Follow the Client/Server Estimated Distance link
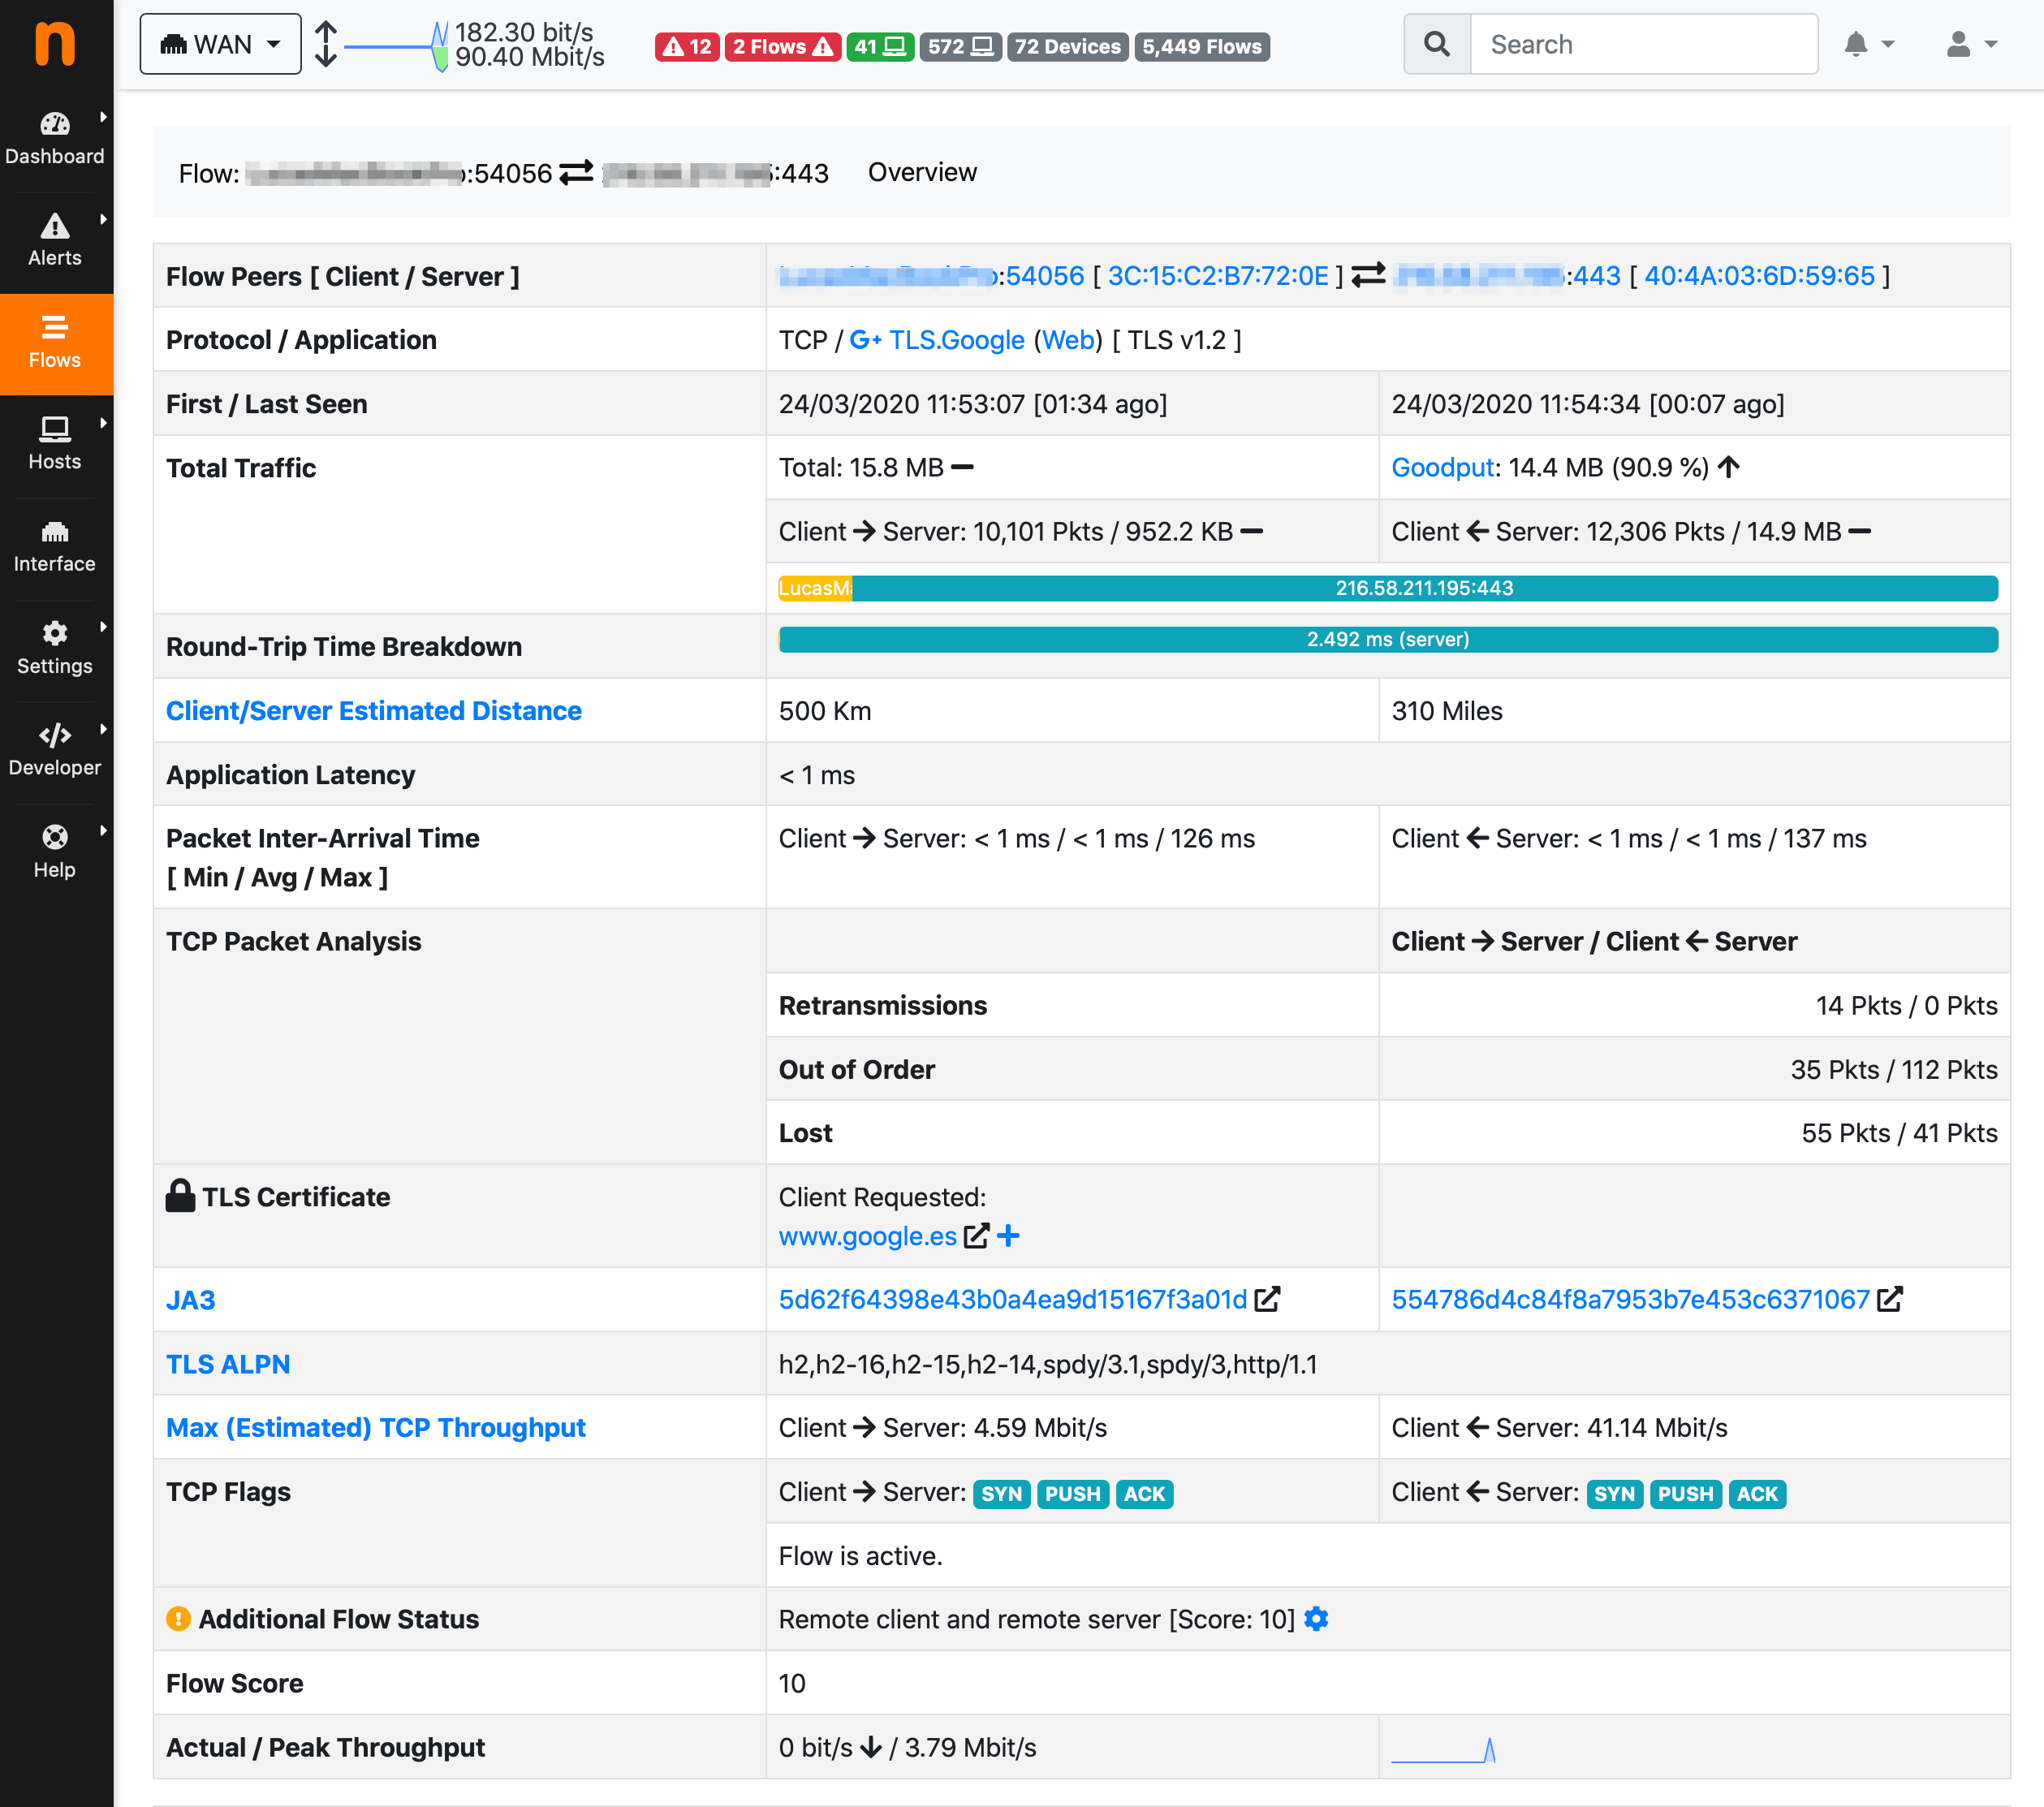Screen dimensions: 2044x1807 click(x=373, y=710)
